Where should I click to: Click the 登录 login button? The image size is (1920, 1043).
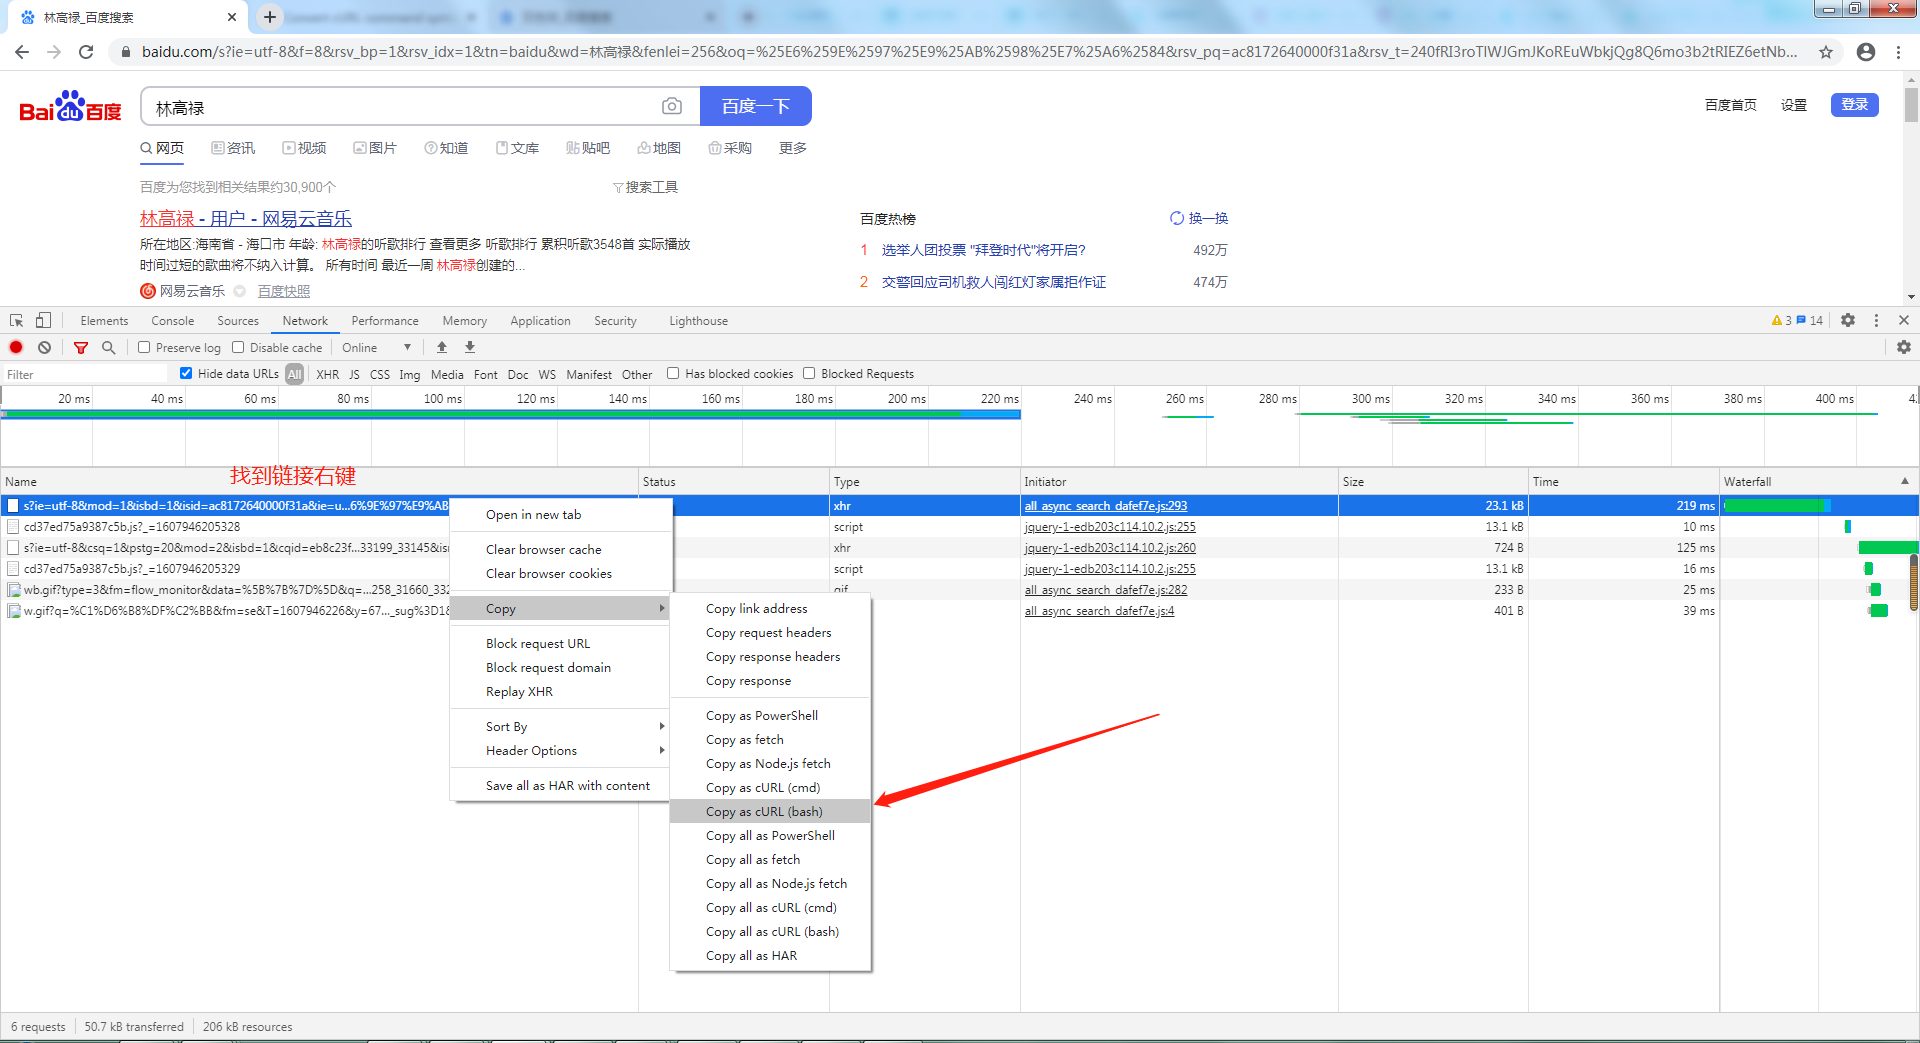(1855, 104)
